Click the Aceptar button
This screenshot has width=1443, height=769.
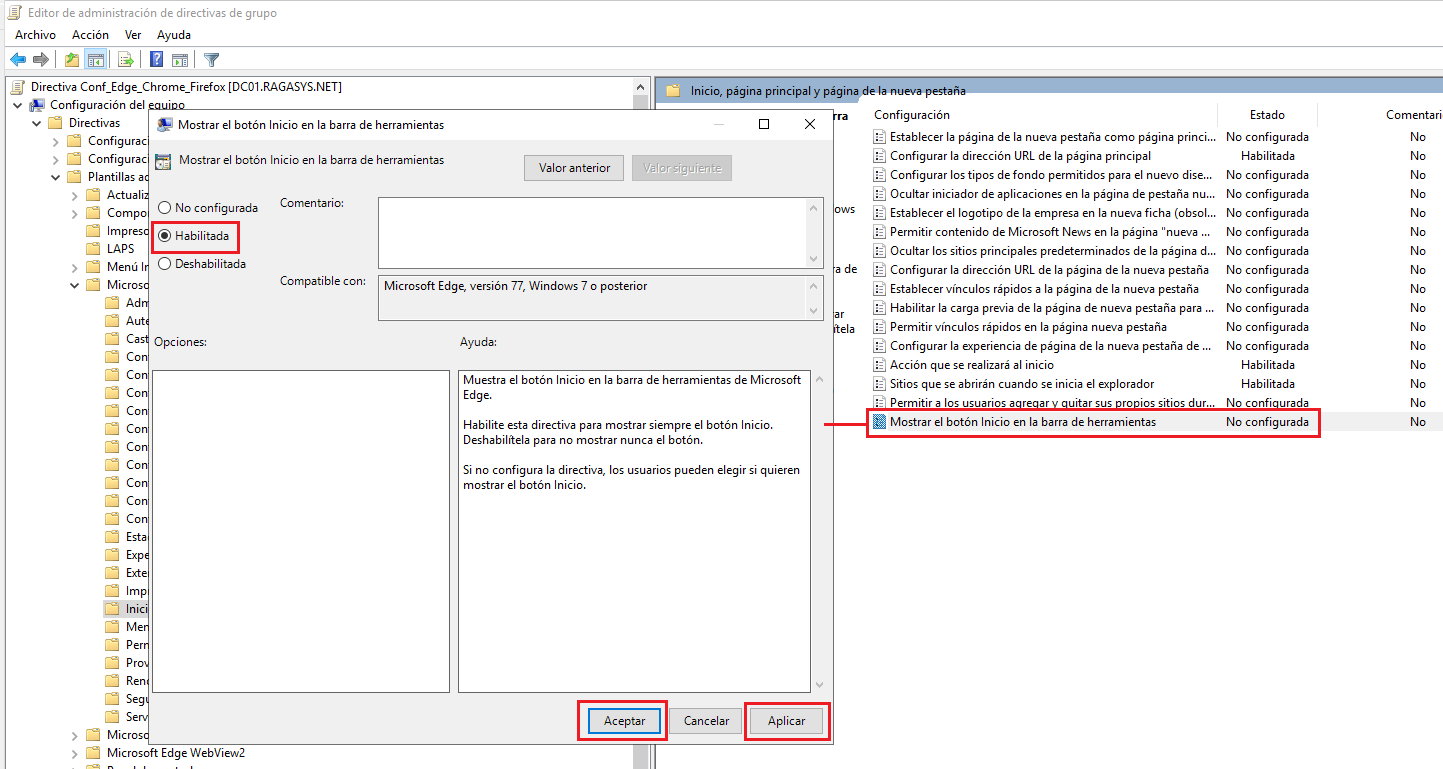point(622,720)
